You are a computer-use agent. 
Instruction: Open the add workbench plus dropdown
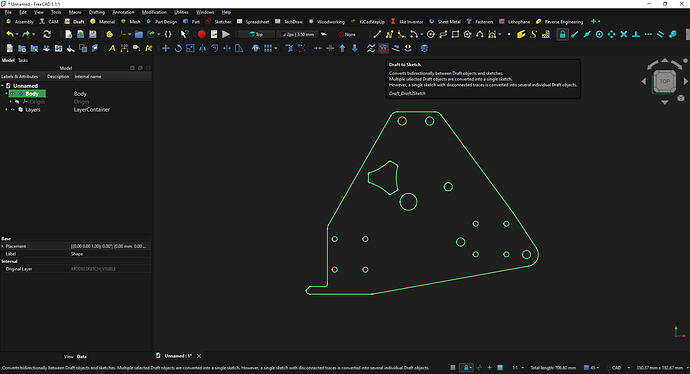coord(595,21)
